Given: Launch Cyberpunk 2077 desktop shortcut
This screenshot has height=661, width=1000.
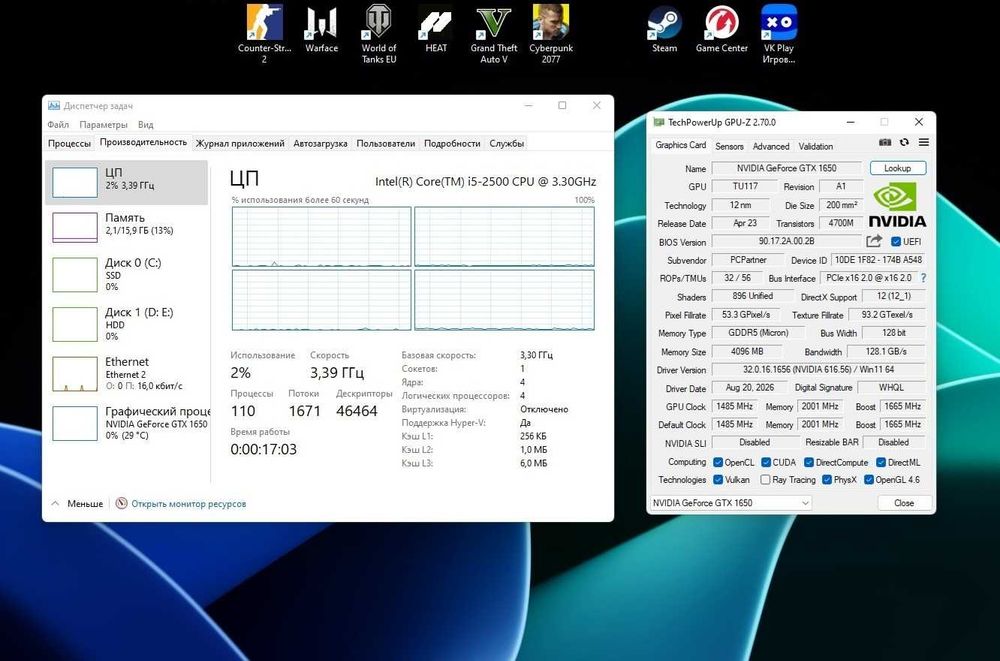Looking at the screenshot, I should 551,34.
